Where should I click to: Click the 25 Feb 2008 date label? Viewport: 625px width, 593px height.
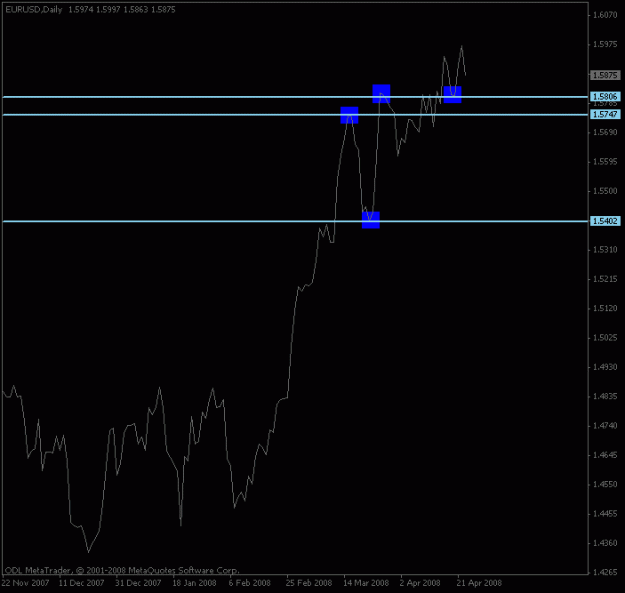click(309, 583)
